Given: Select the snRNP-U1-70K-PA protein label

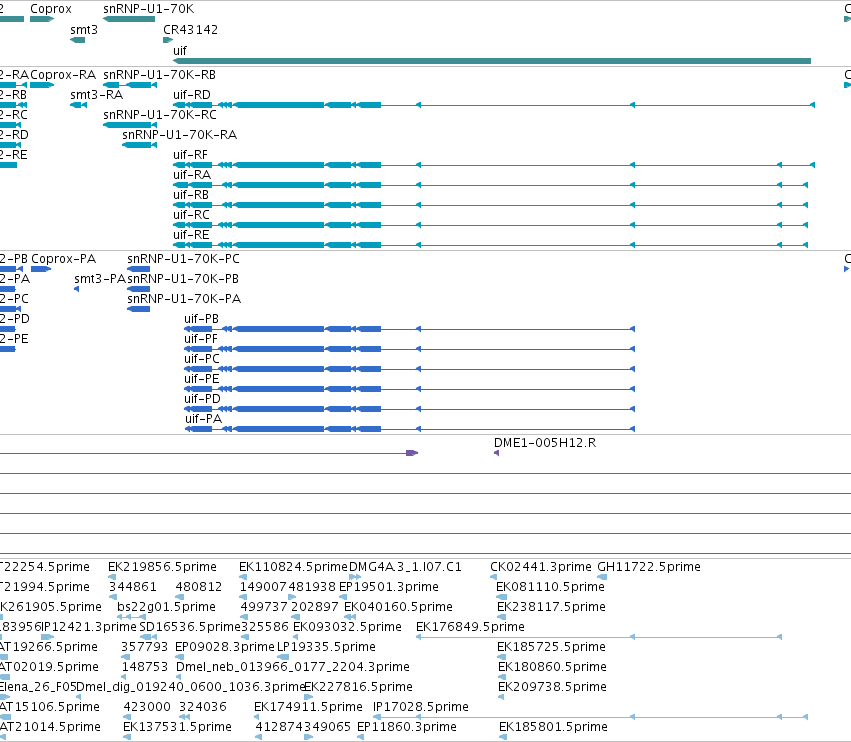Looking at the screenshot, I should (x=184, y=299).
